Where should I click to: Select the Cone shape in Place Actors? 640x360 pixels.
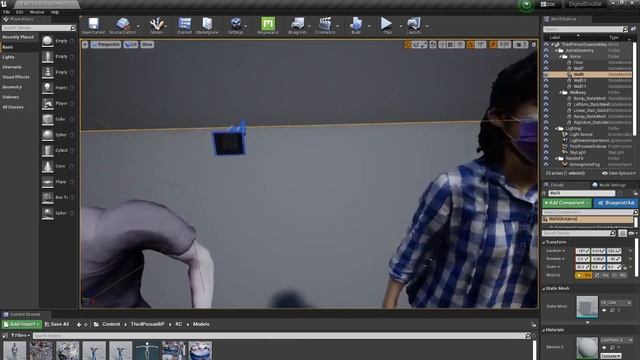[48, 166]
